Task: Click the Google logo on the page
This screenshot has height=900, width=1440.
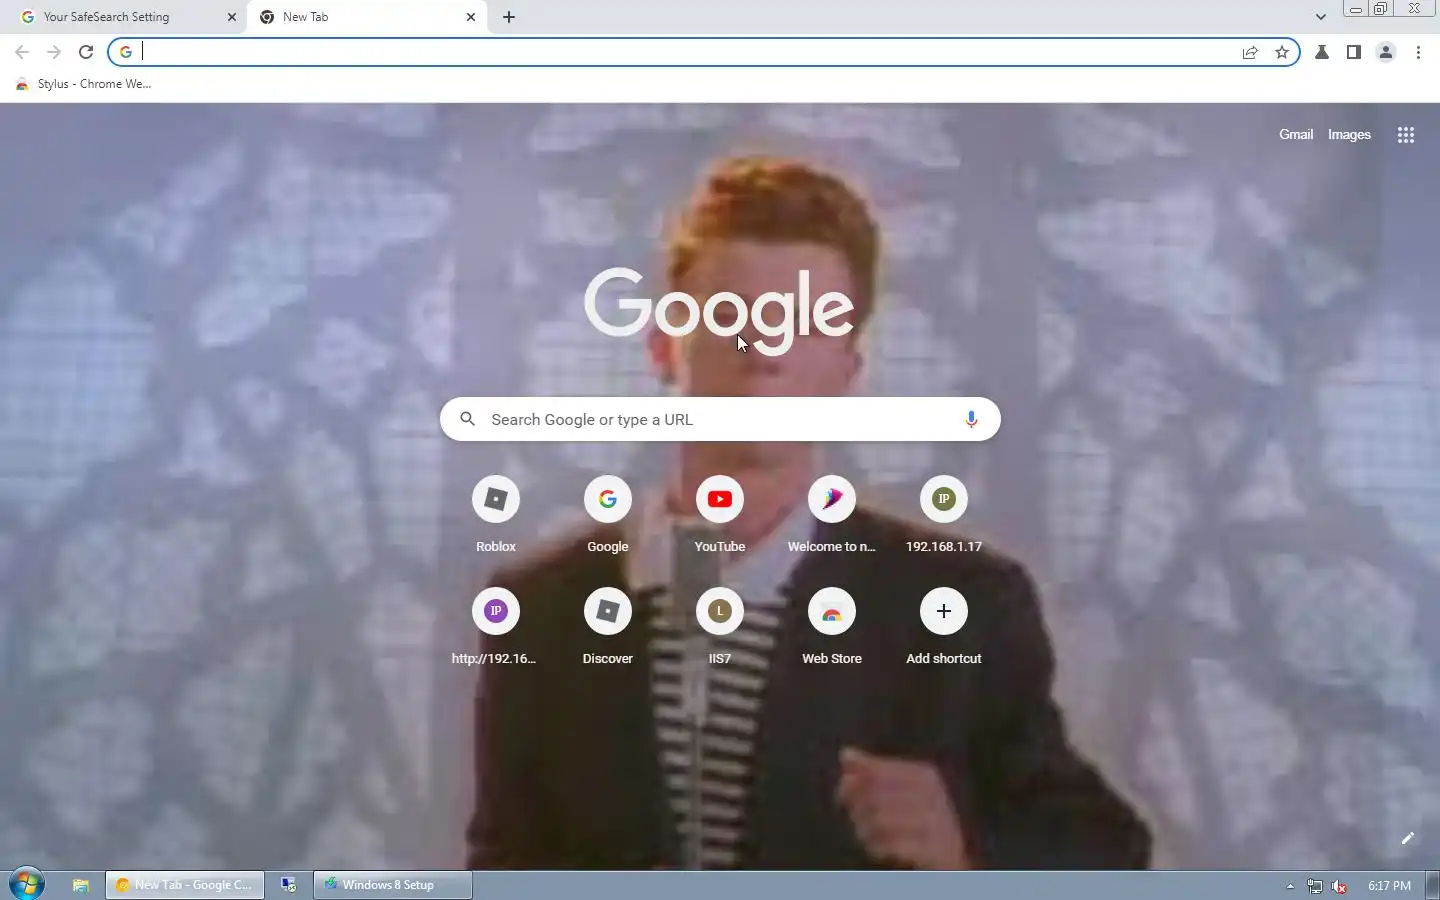Action: click(x=719, y=310)
